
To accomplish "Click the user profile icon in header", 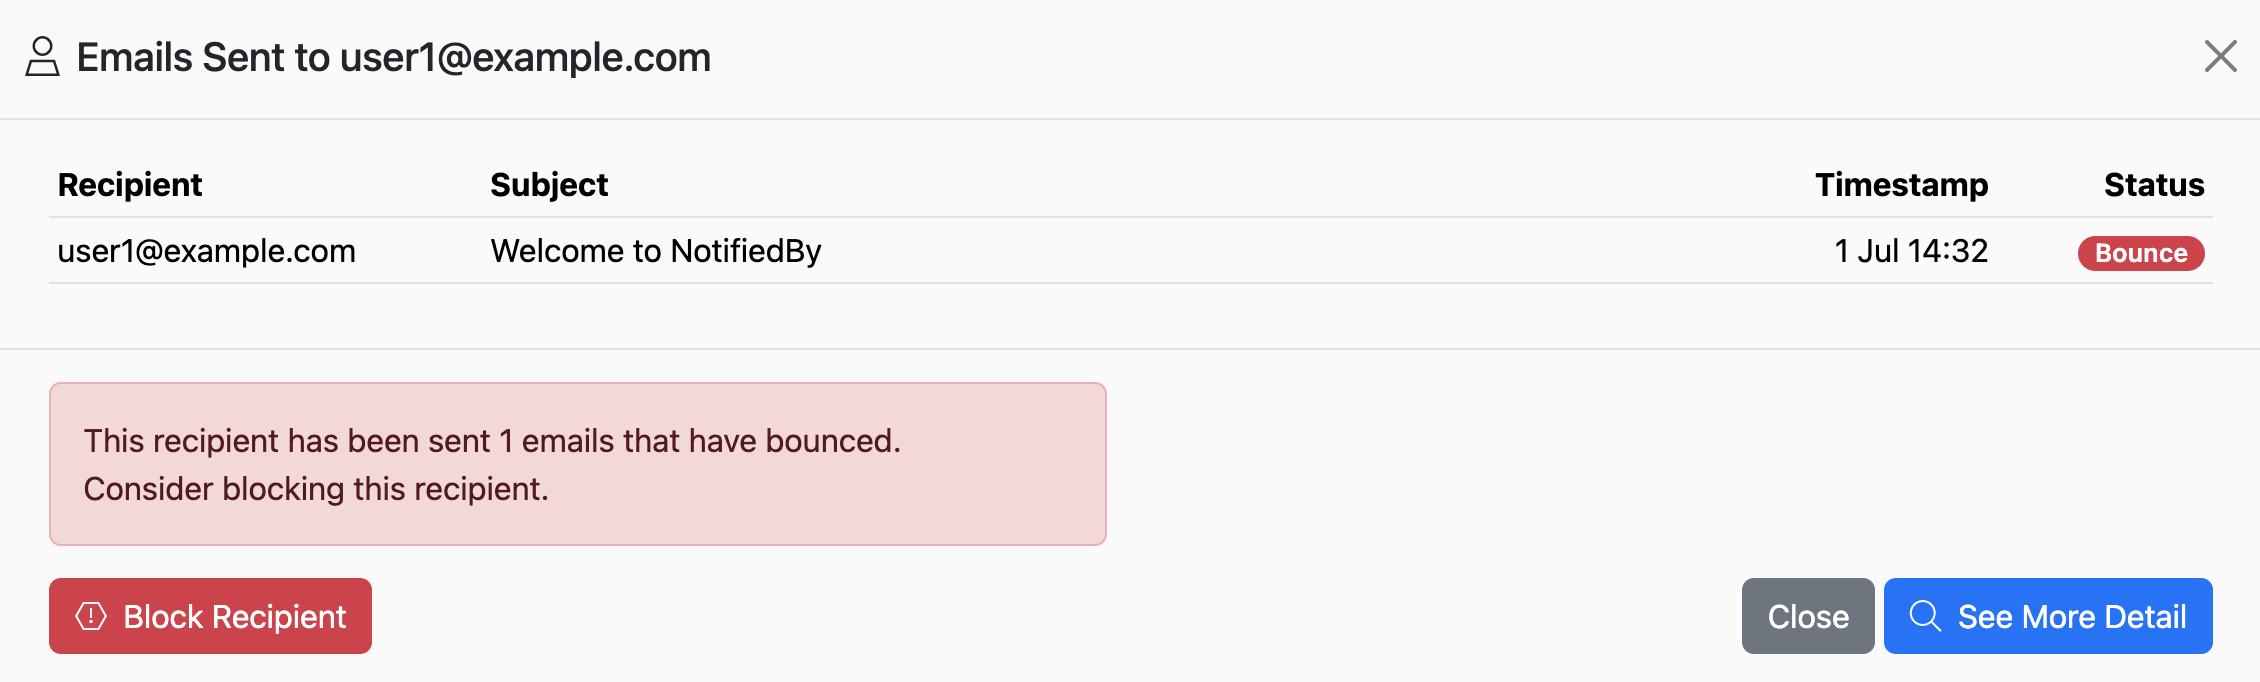I will pyautogui.click(x=42, y=57).
